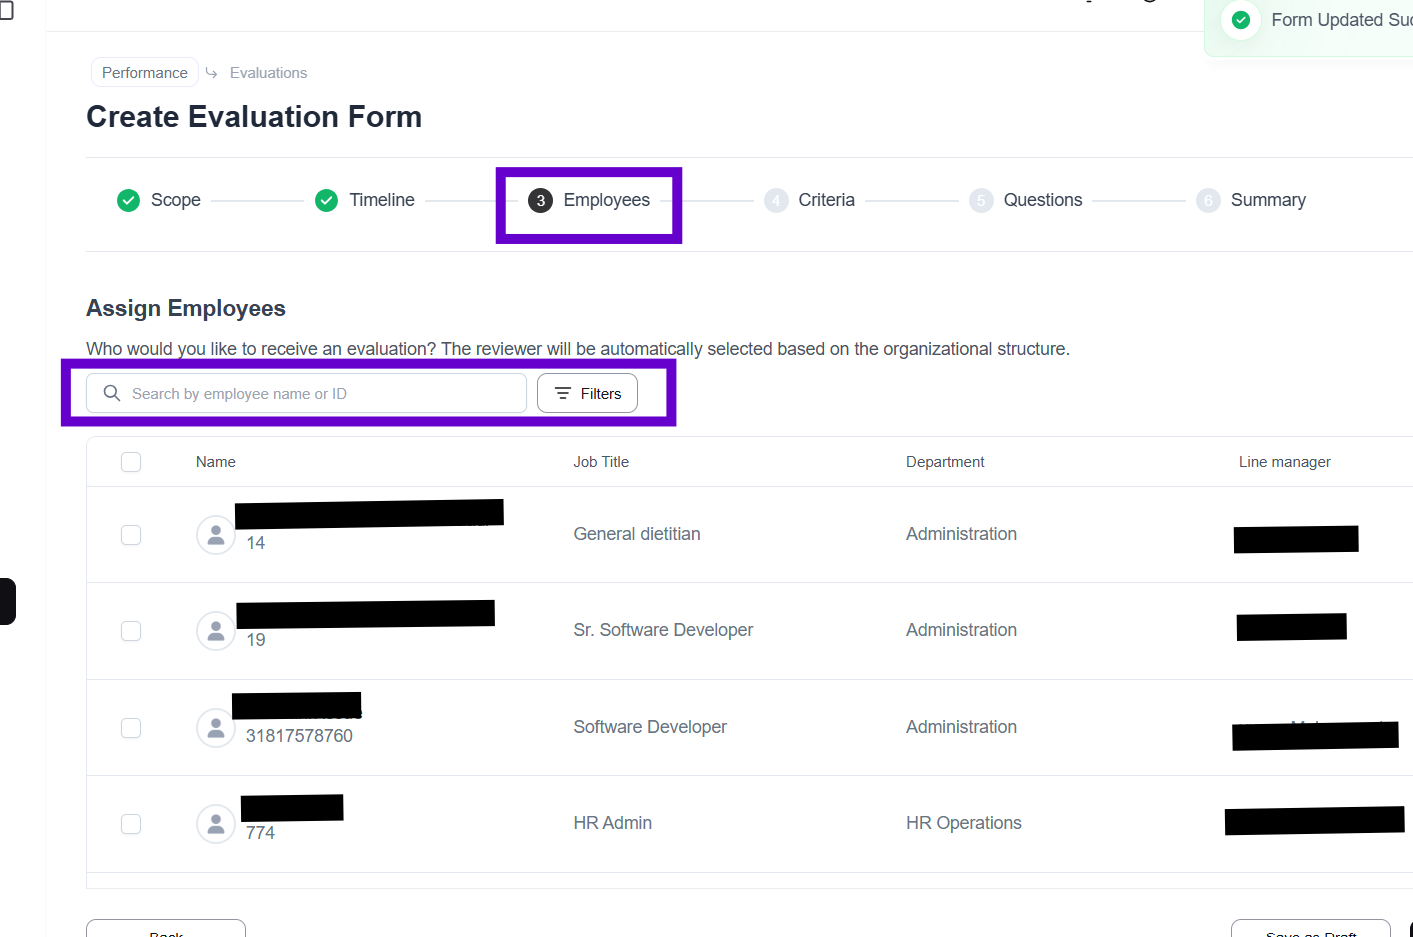Focus the employee name or ID search field

(x=320, y=394)
